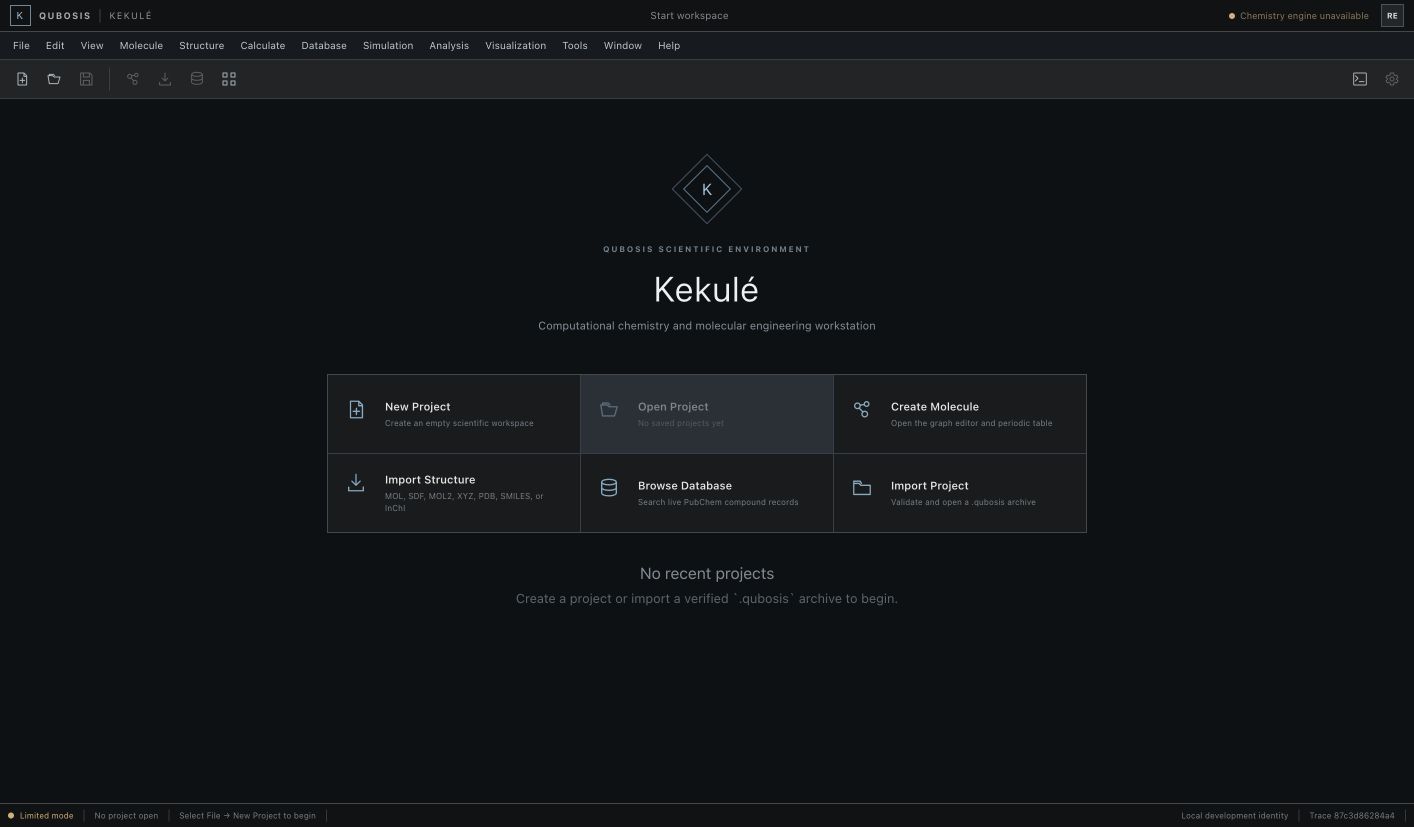Open the Tools menu
Image resolution: width=1414 pixels, height=827 pixels.
(575, 46)
